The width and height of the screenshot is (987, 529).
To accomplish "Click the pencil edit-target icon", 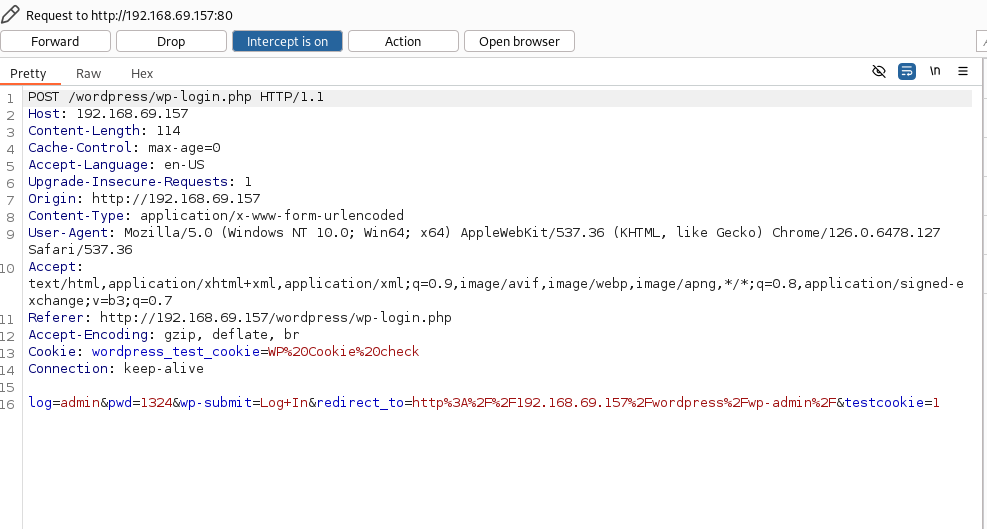I will (11, 14).
